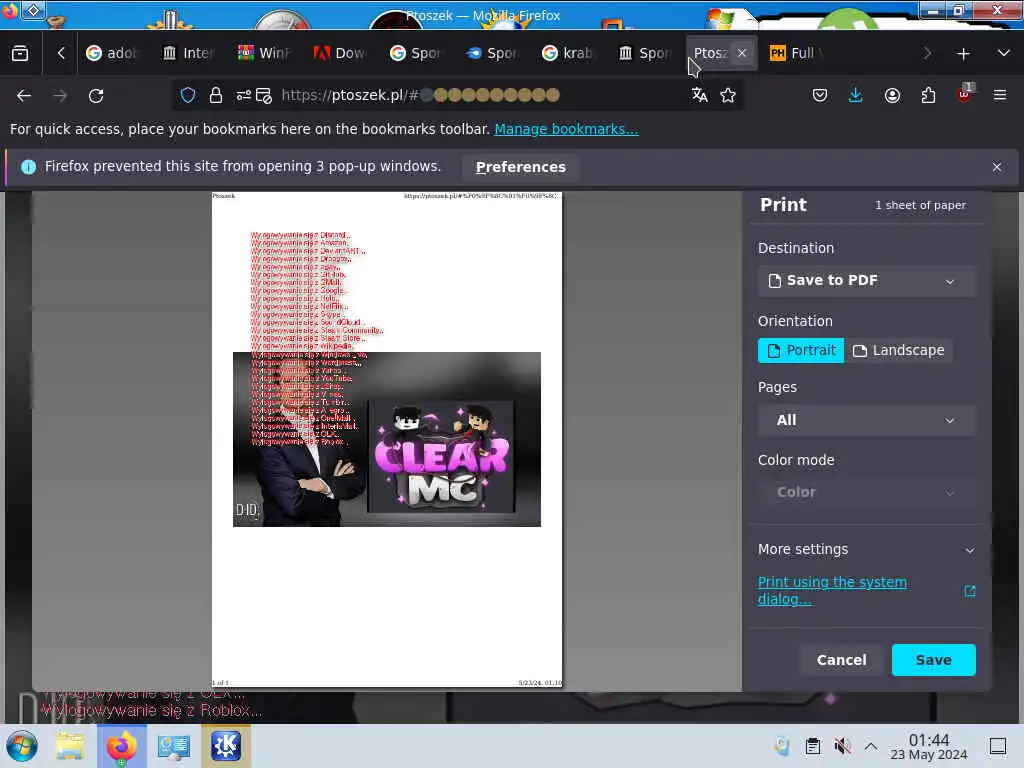Go back one page
This screenshot has width=1024, height=768.
click(x=24, y=95)
